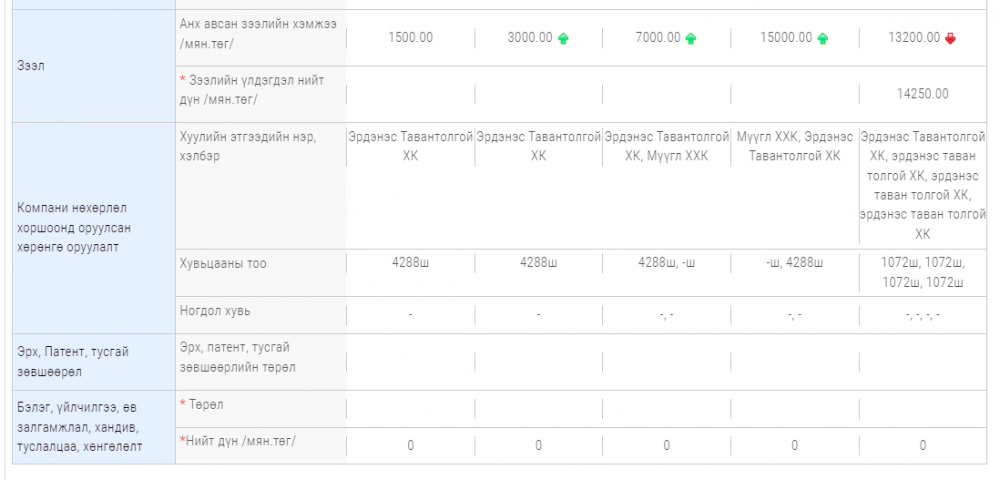
Task: Click the Зээл category header cell
Action: pyautogui.click(x=94, y=66)
